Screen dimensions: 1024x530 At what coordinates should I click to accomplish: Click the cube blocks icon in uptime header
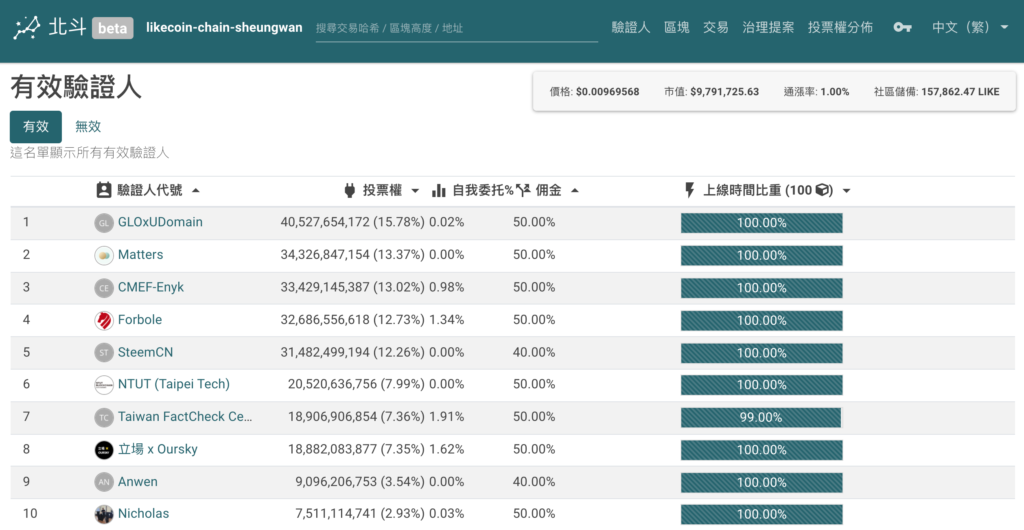tap(823, 191)
